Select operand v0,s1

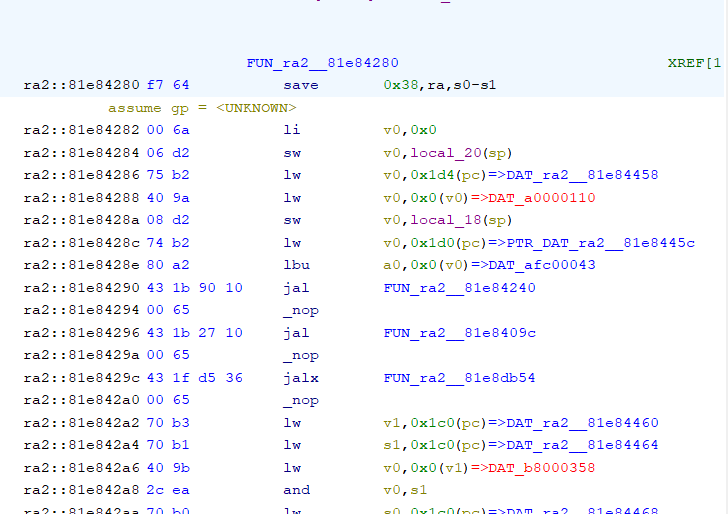405,490
